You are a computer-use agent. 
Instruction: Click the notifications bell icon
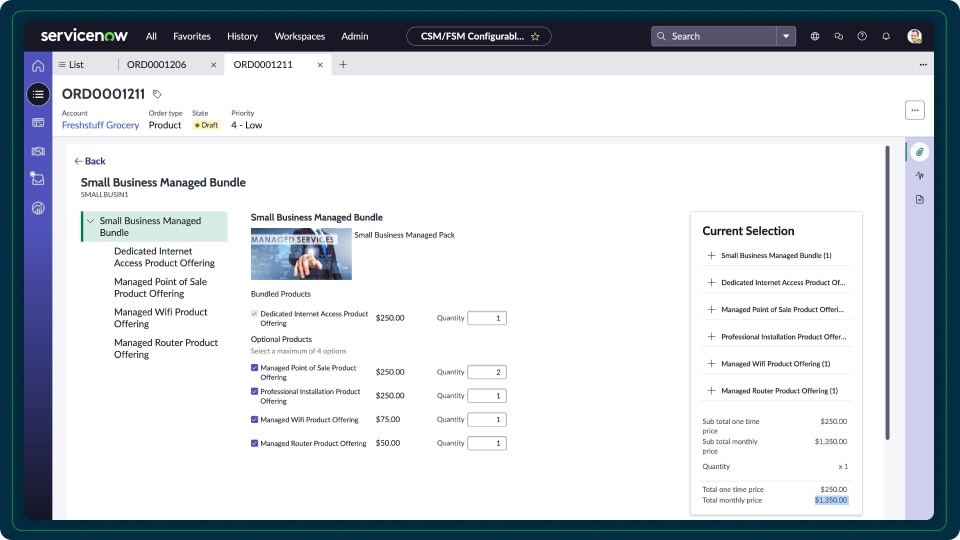(886, 36)
